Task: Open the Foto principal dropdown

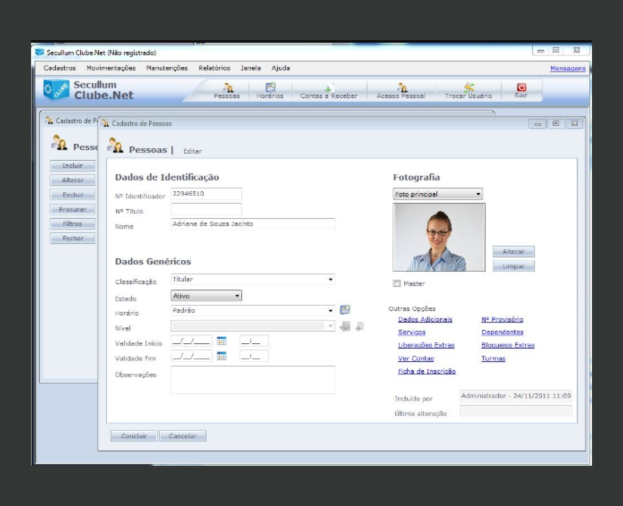Action: pyautogui.click(x=437, y=194)
